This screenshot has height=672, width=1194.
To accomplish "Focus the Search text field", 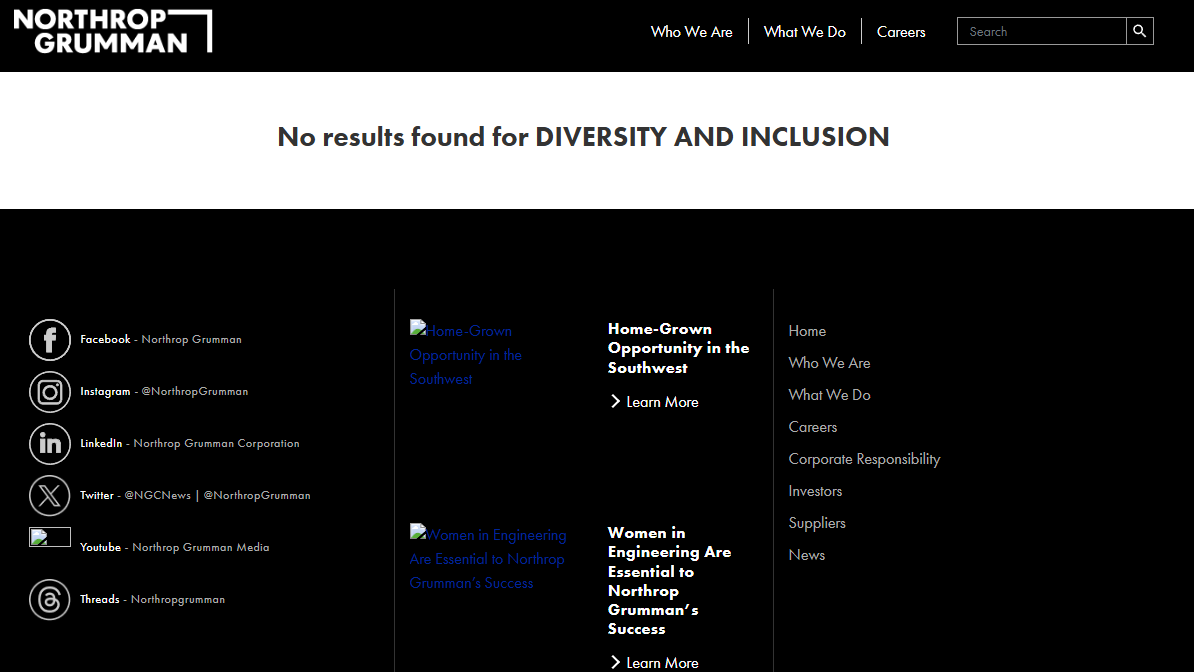I will (x=1041, y=31).
